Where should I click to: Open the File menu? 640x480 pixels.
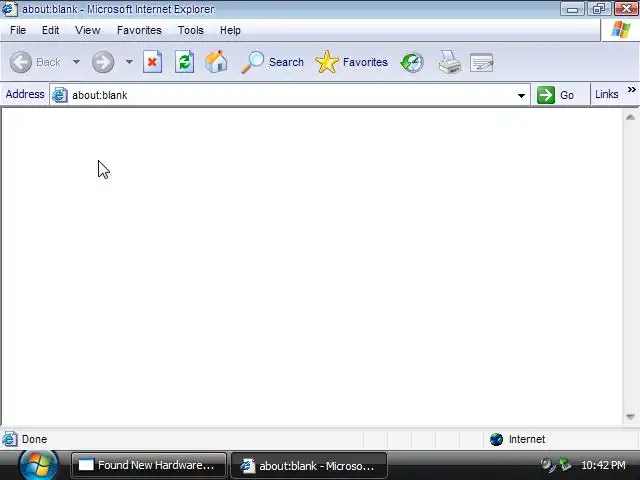point(18,30)
